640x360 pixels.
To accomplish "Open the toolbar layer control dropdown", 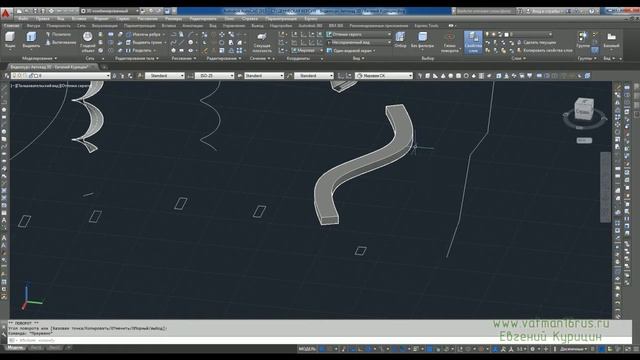I will click(x=60, y=76).
